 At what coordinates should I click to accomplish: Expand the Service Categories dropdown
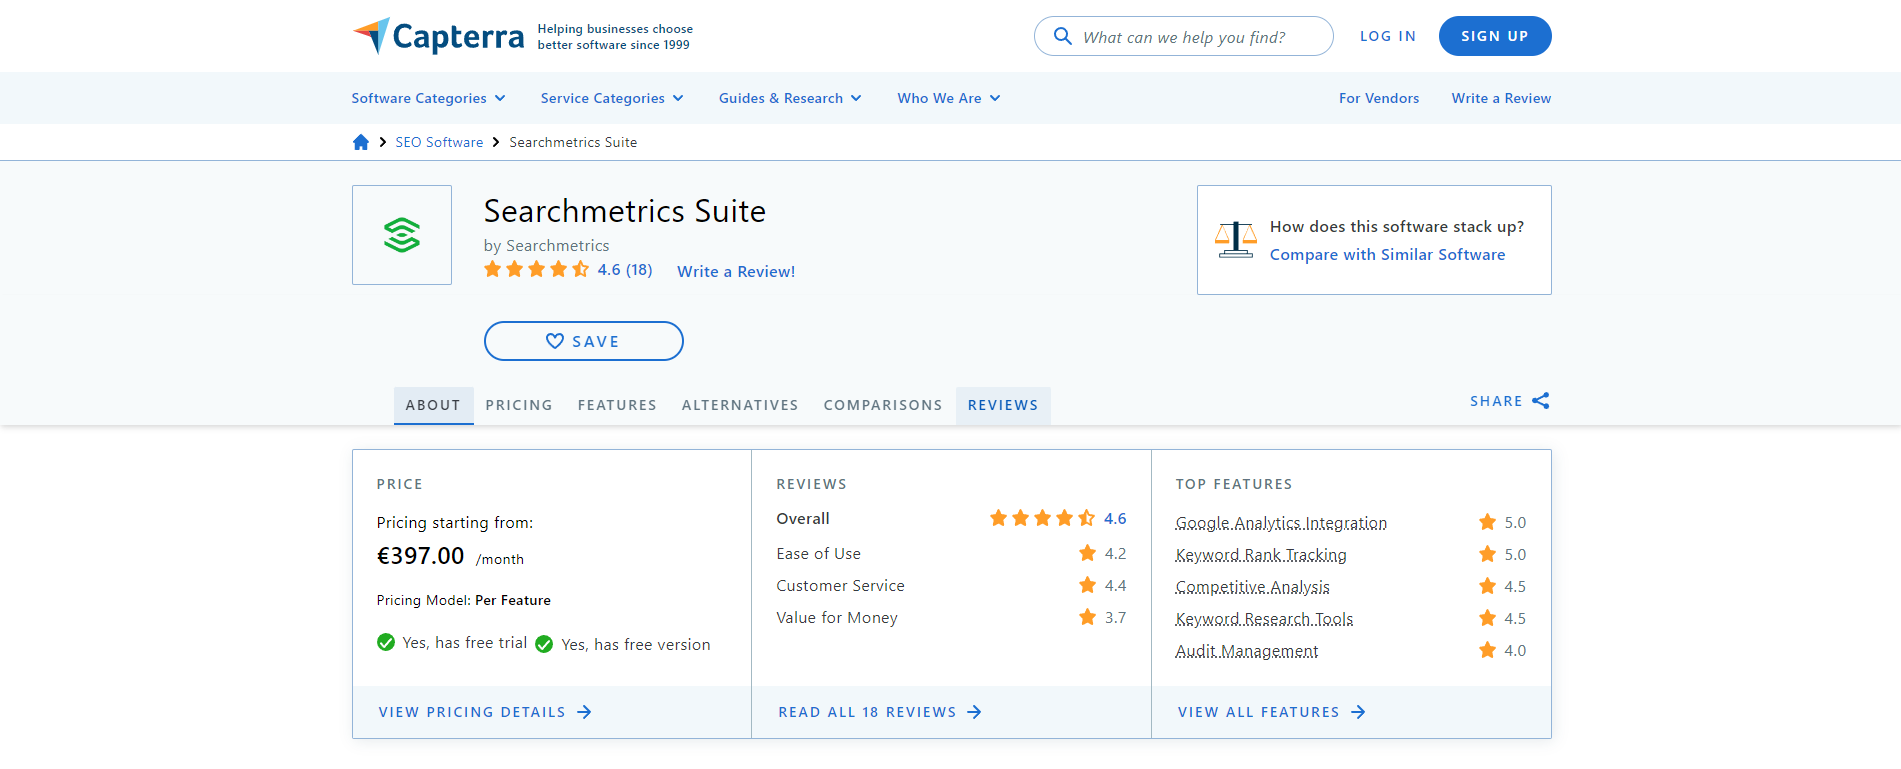click(612, 98)
